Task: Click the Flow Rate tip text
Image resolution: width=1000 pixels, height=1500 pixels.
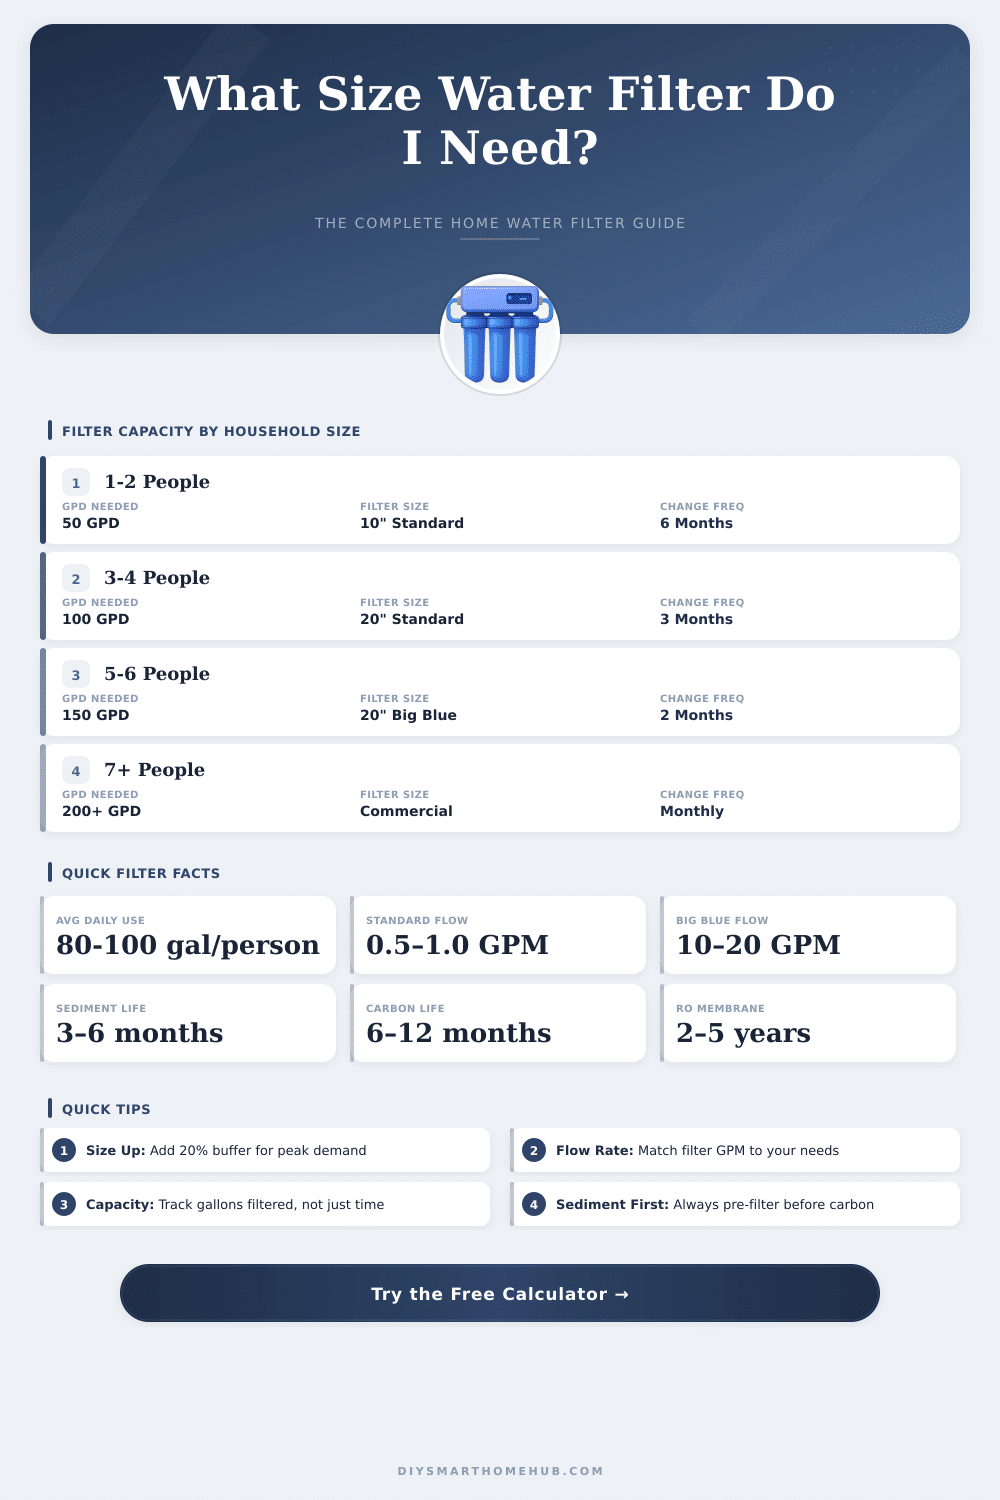Action: click(697, 1150)
